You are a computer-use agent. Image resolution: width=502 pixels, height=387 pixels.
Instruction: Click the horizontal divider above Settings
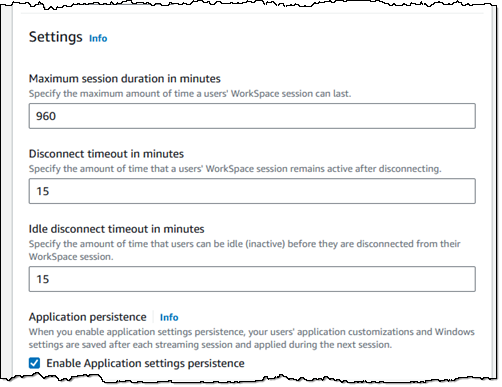(252, 13)
